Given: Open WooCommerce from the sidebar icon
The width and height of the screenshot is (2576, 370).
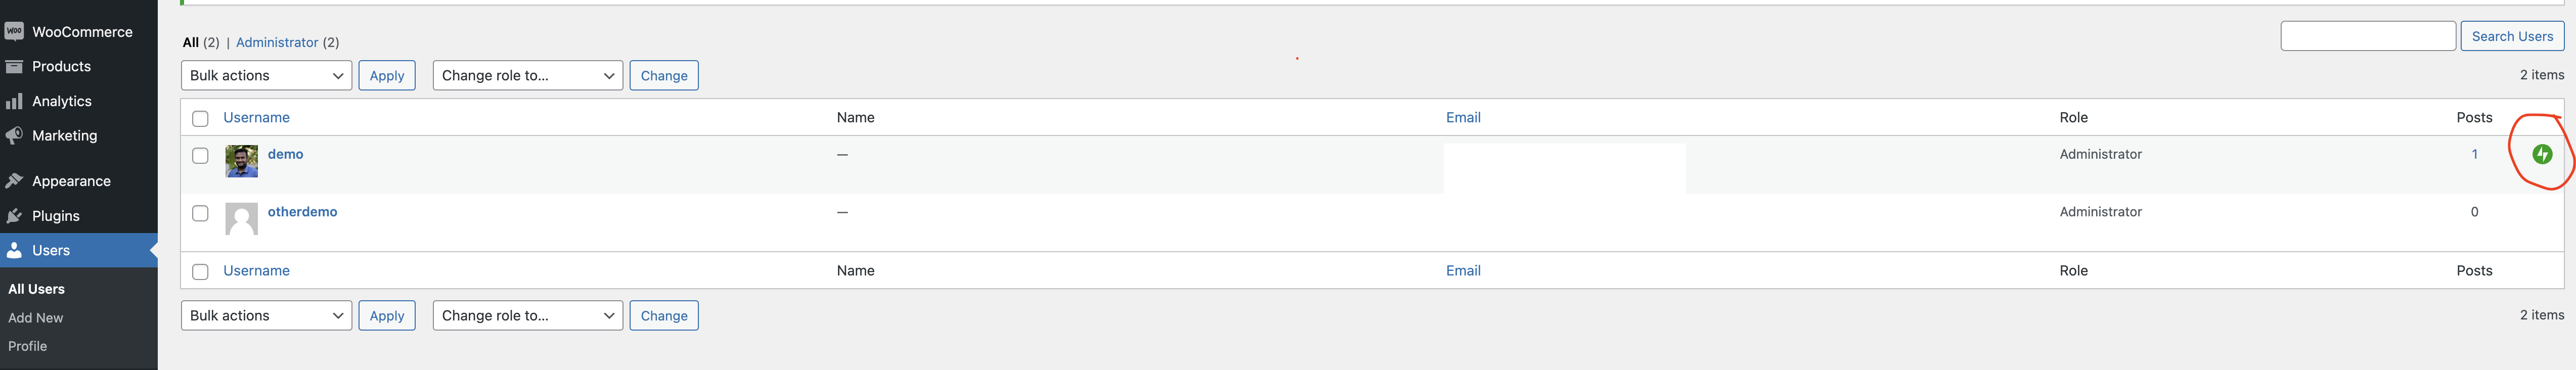Looking at the screenshot, I should 14,31.
